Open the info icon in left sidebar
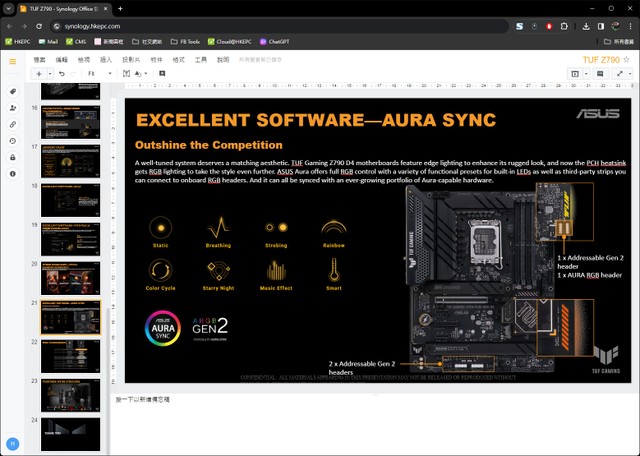This screenshot has height=456, width=640. [x=13, y=174]
